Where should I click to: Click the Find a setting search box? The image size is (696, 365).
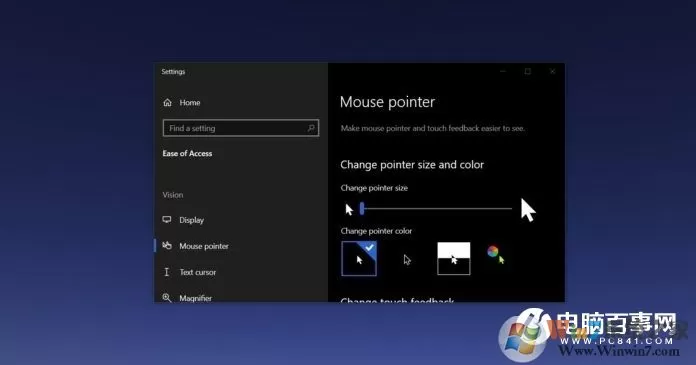click(x=241, y=128)
